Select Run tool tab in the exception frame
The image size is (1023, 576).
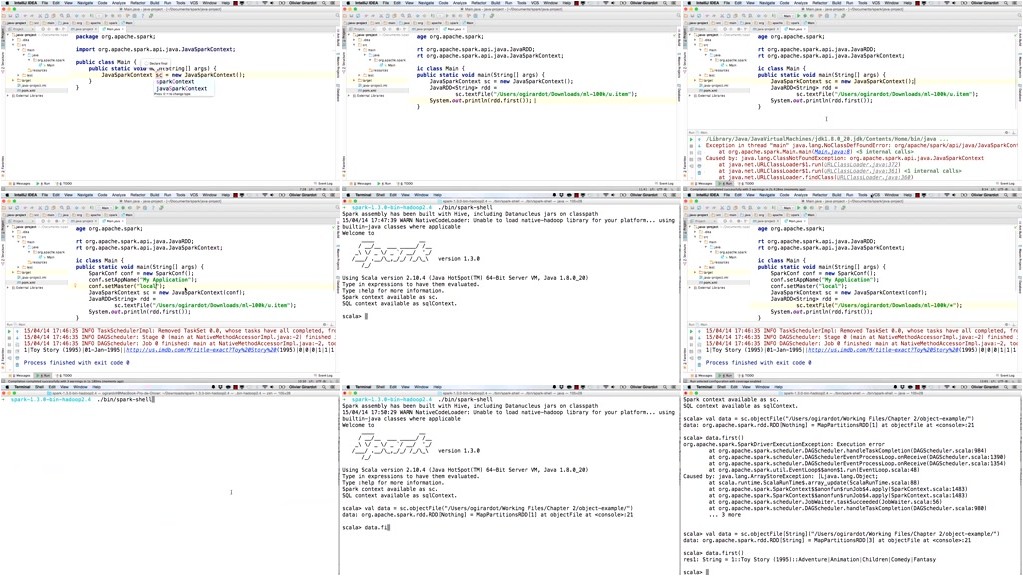coord(725,184)
